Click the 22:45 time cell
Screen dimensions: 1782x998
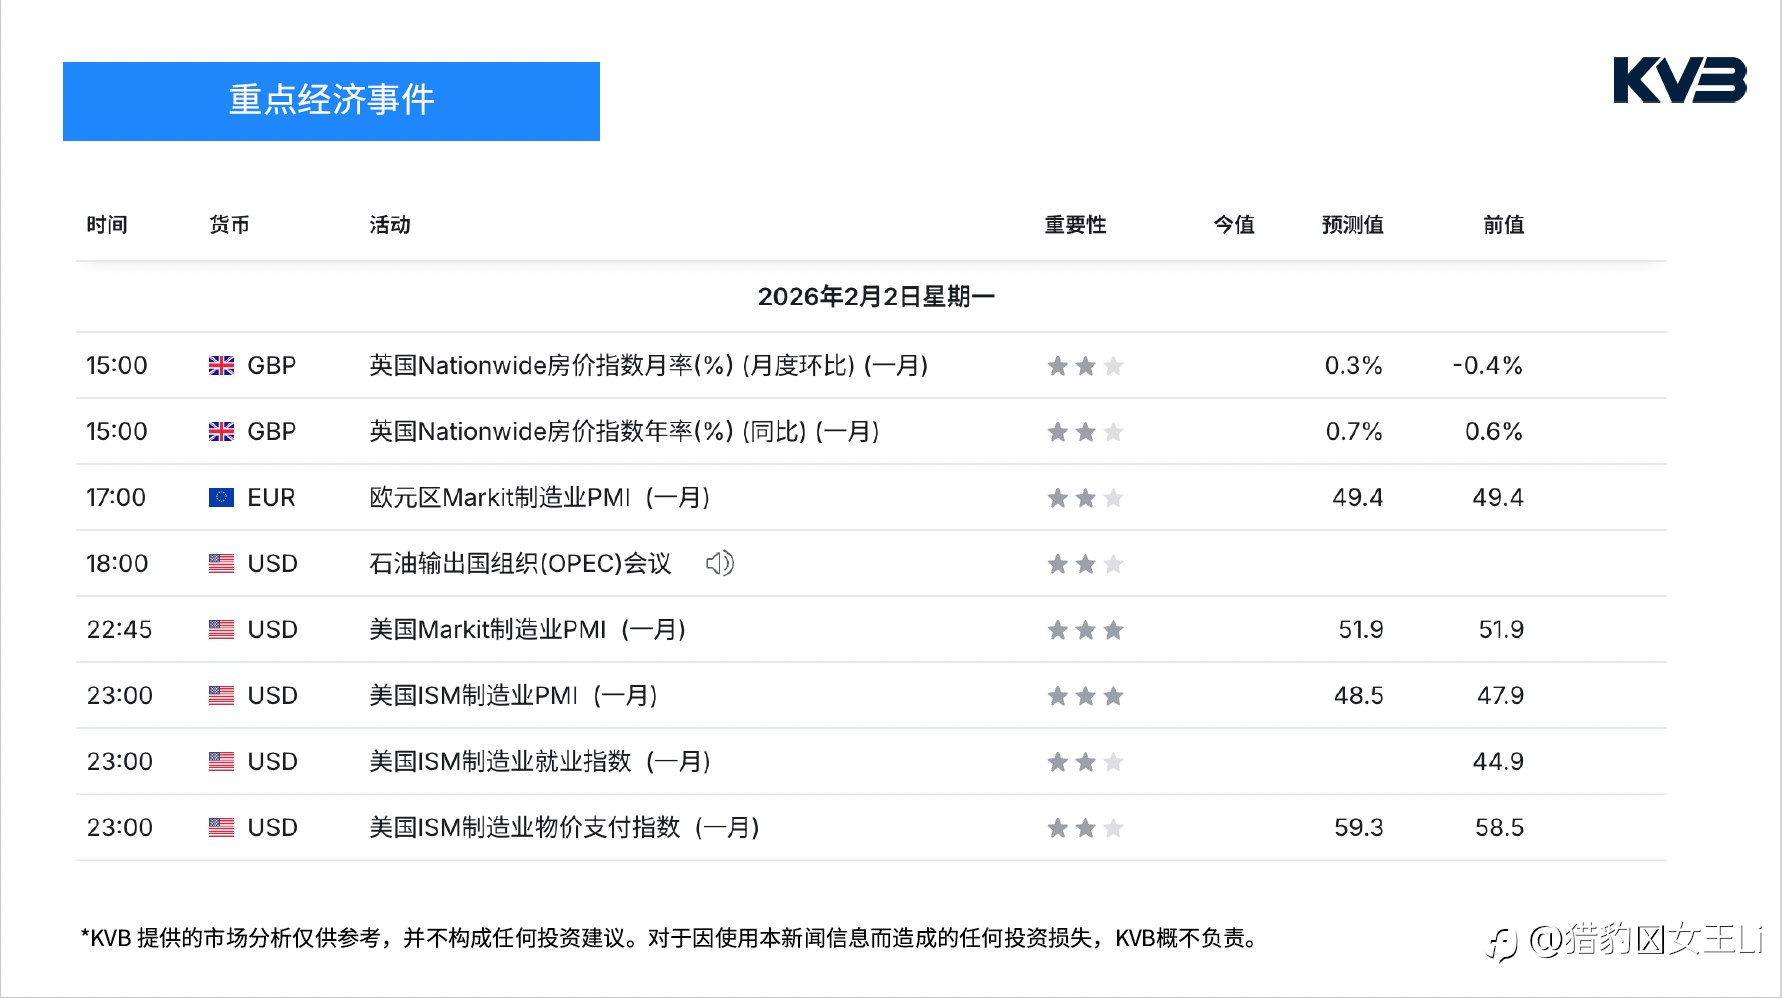point(120,630)
